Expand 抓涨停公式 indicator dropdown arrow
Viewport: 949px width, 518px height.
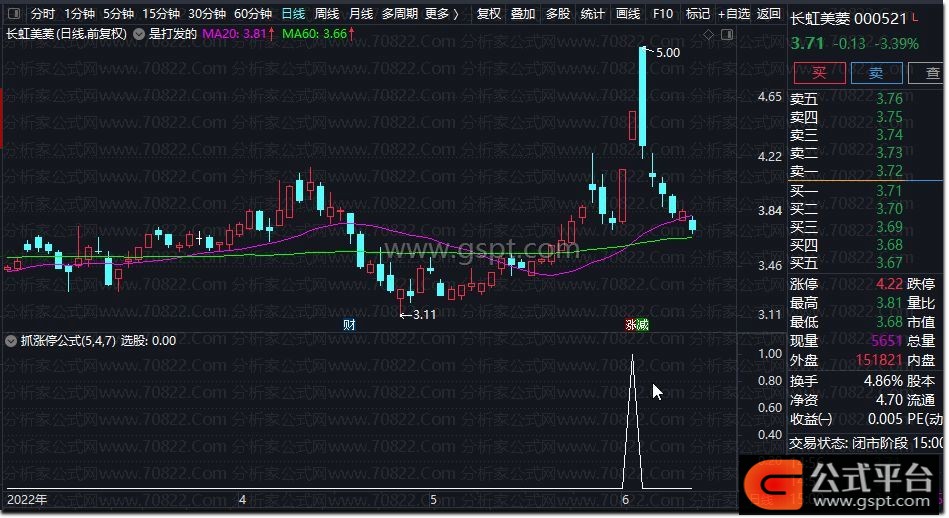11,341
